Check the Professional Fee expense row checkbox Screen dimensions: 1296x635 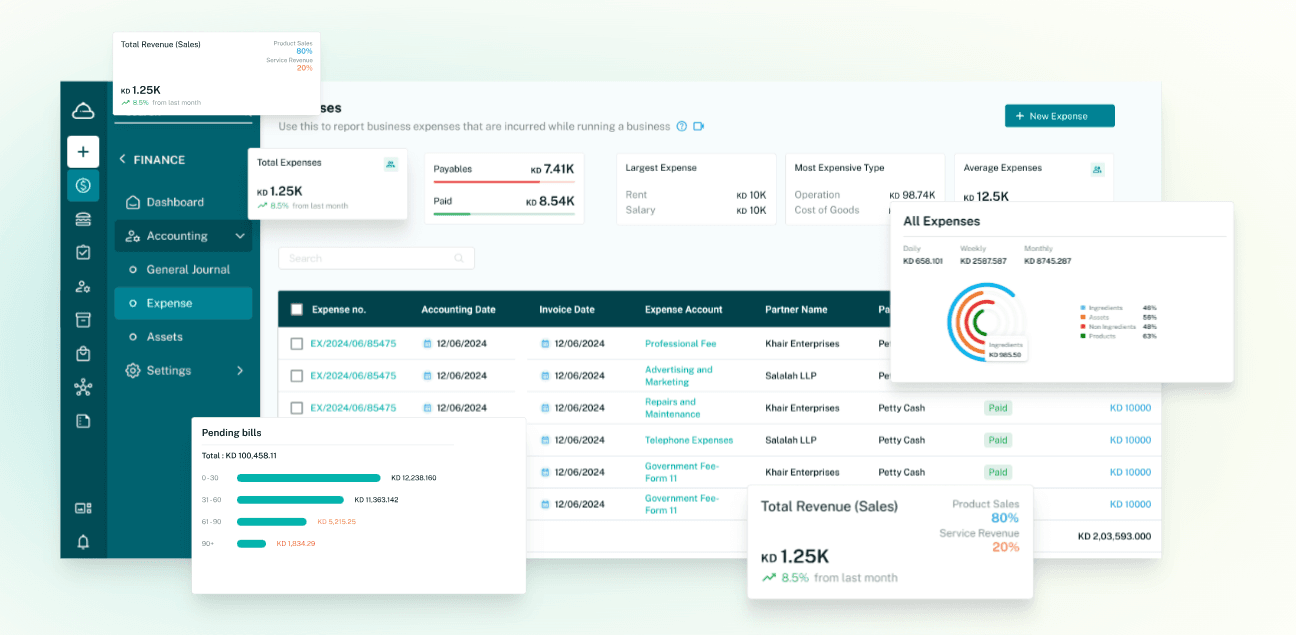click(297, 344)
